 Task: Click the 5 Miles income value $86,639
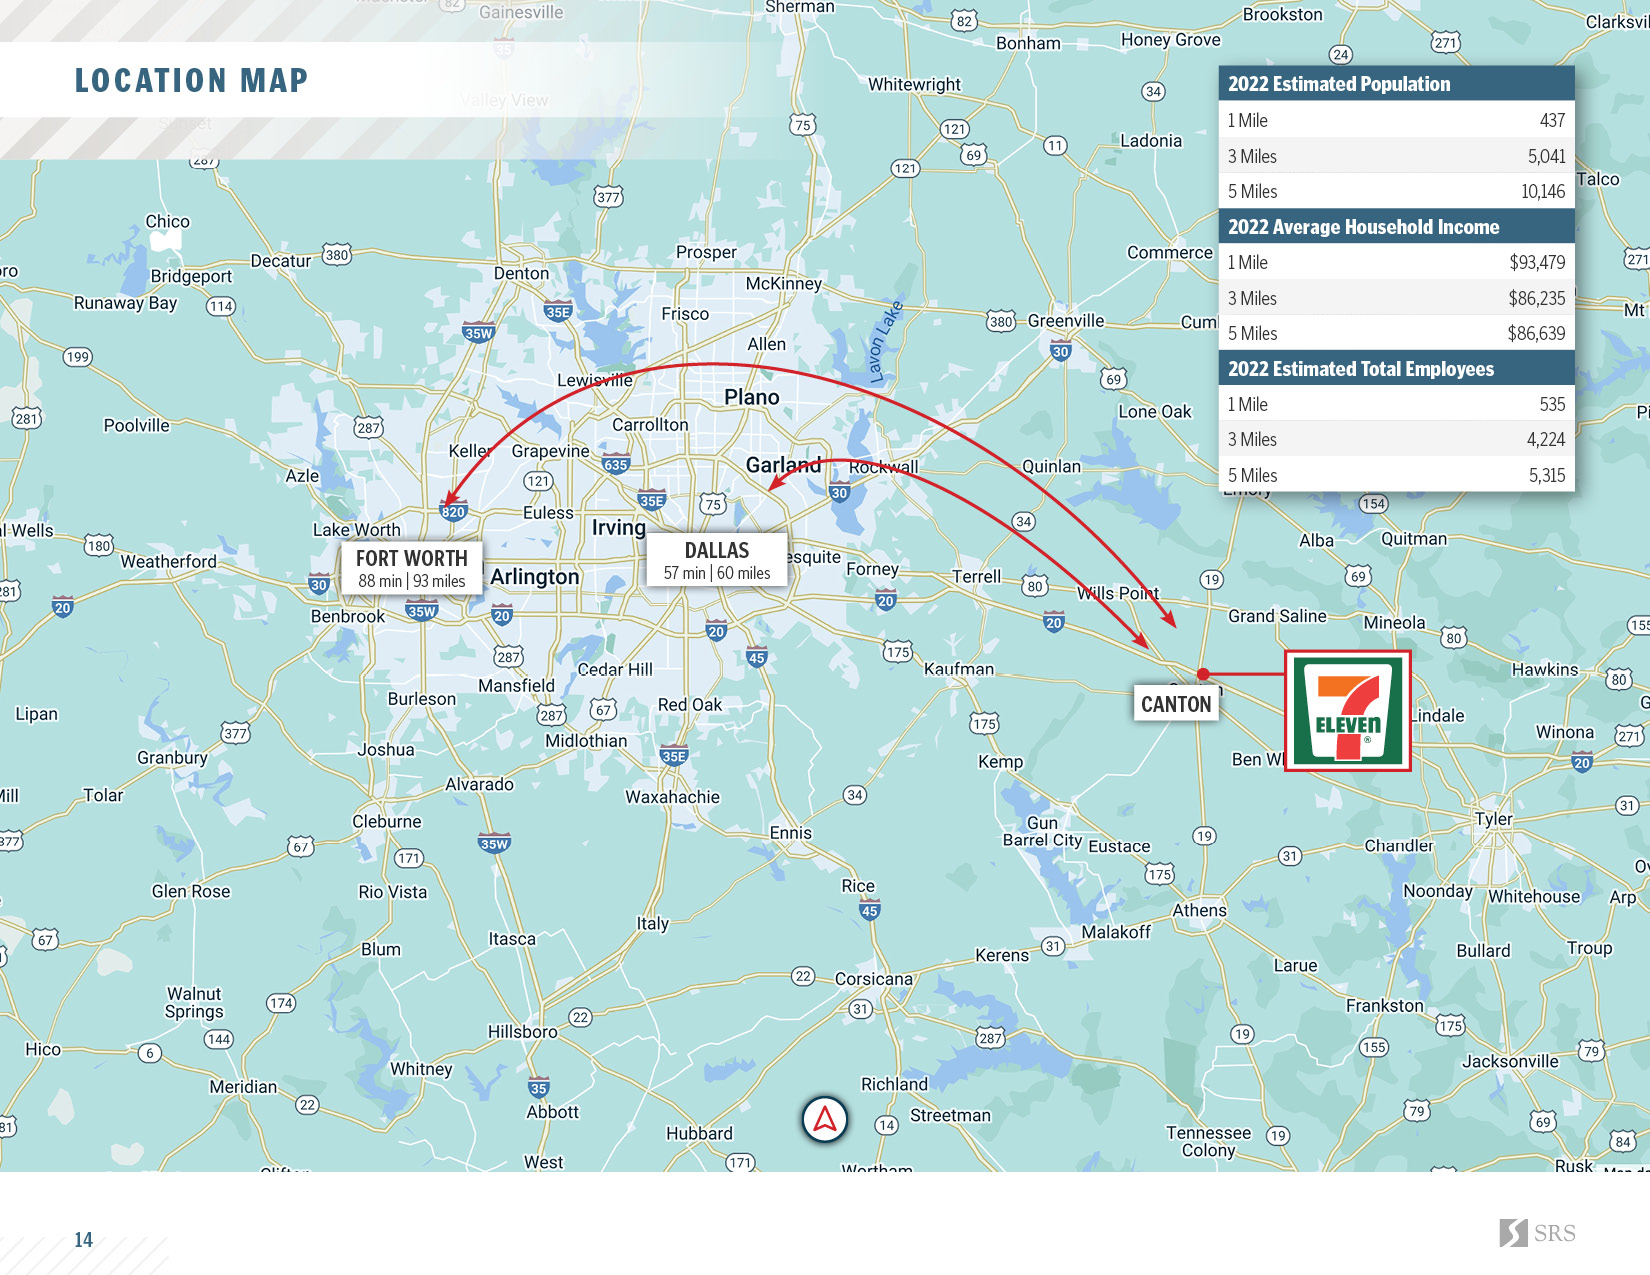pos(1537,333)
